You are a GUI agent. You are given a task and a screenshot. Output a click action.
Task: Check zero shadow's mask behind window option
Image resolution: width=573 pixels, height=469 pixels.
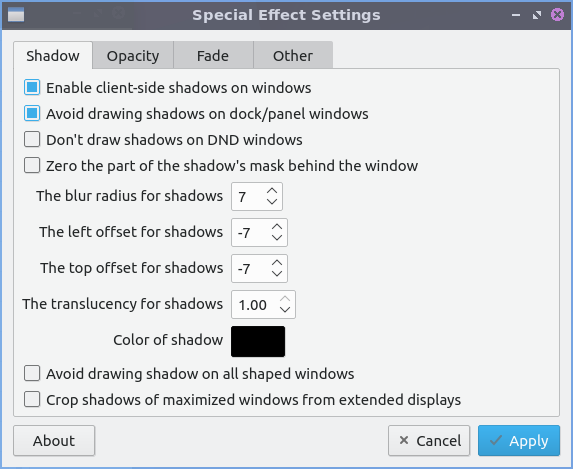[32, 166]
